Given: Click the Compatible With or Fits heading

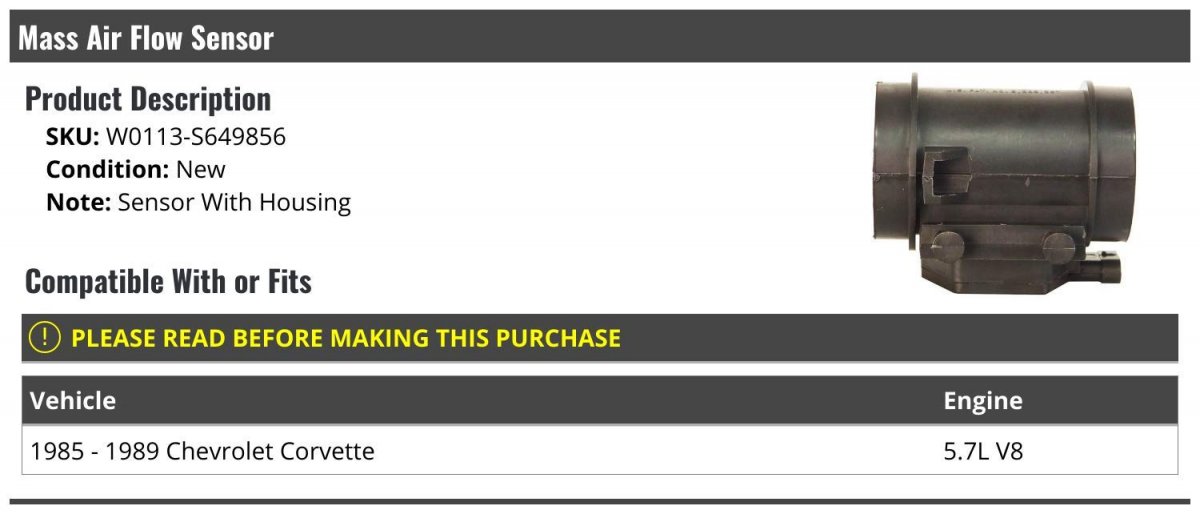Looking at the screenshot, I should (x=168, y=281).
